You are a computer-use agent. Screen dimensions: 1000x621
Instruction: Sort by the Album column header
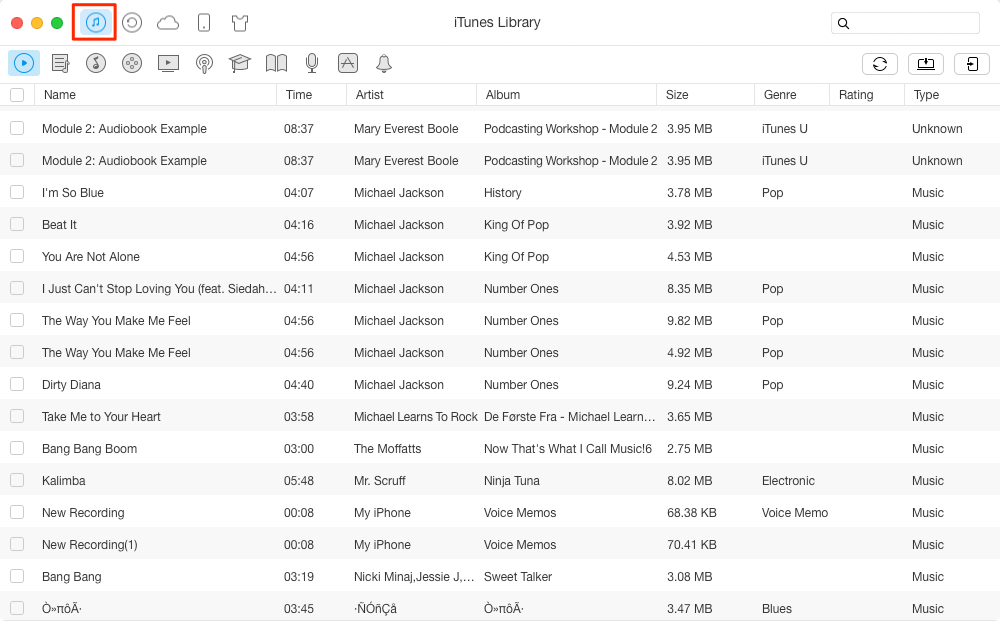coord(566,95)
